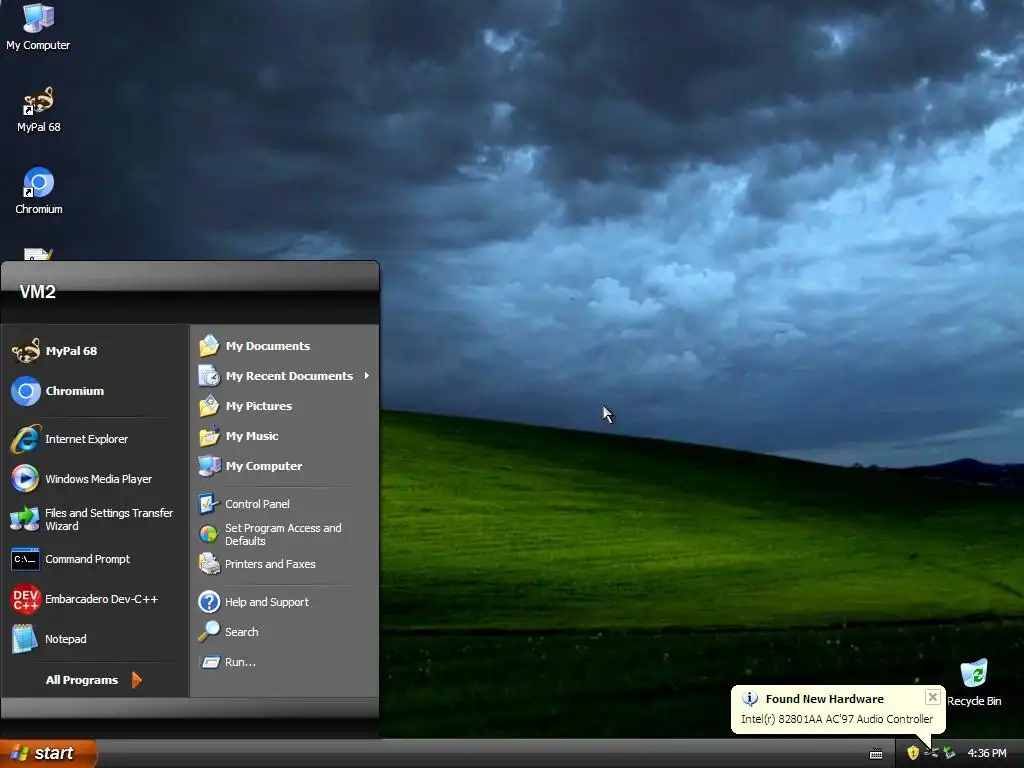Image resolution: width=1024 pixels, height=768 pixels.
Task: Open Files and Settings Transfer Wizard
Action: 95,519
